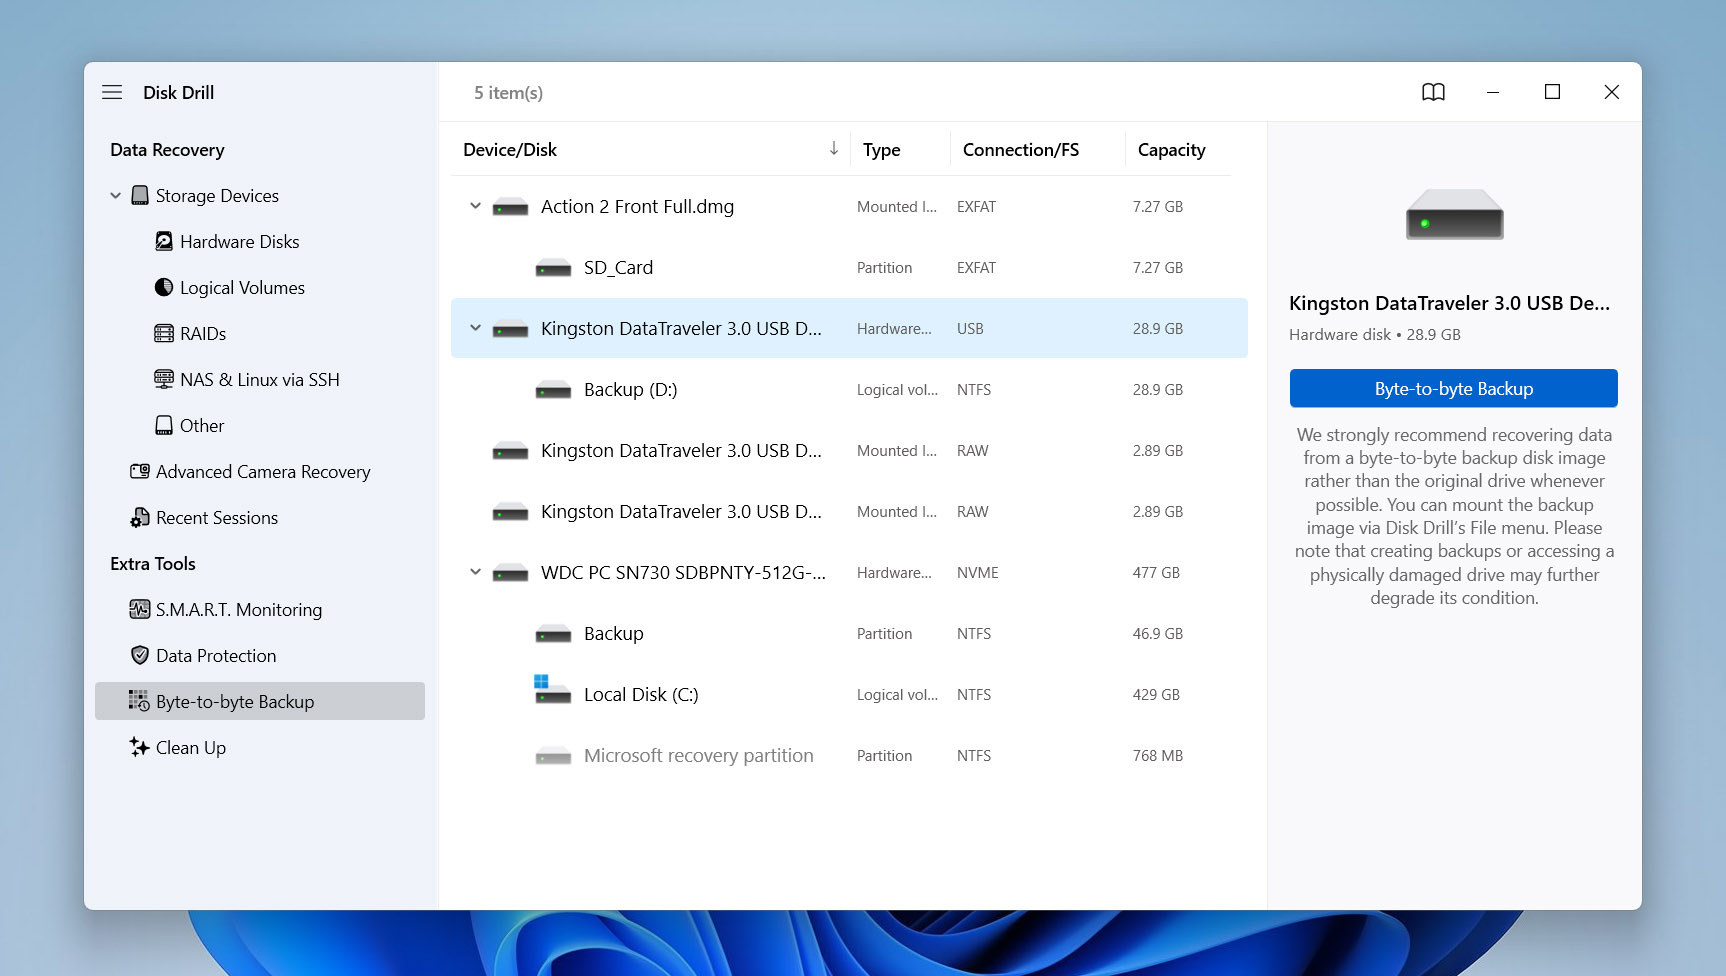Viewport: 1726px width, 976px height.
Task: Open RAIDs section
Action: coord(203,333)
